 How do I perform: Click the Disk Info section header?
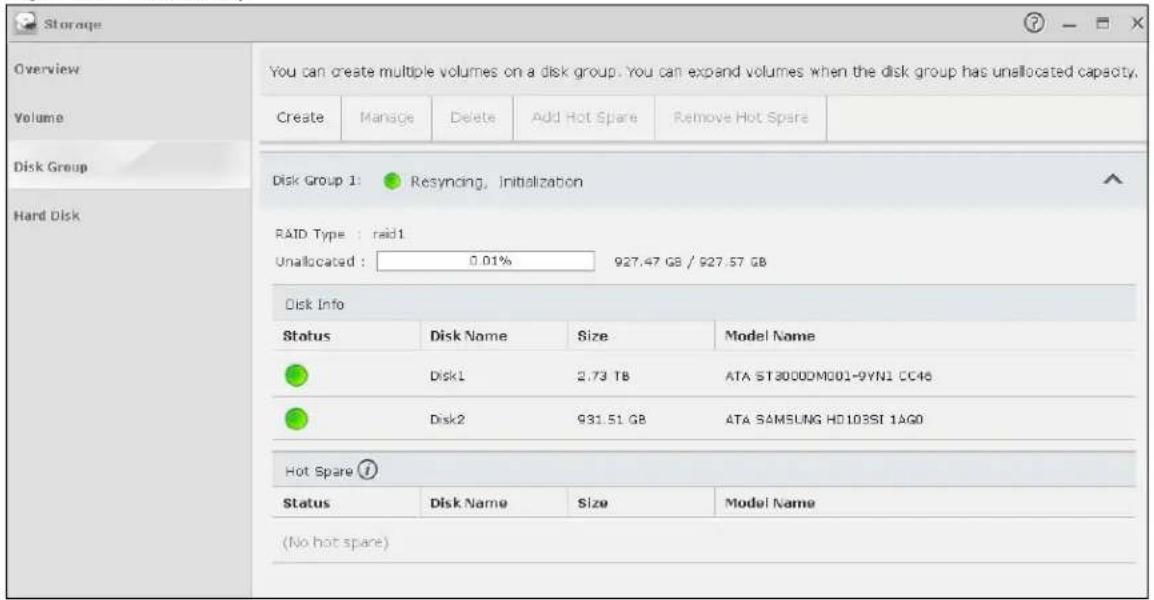coord(704,304)
